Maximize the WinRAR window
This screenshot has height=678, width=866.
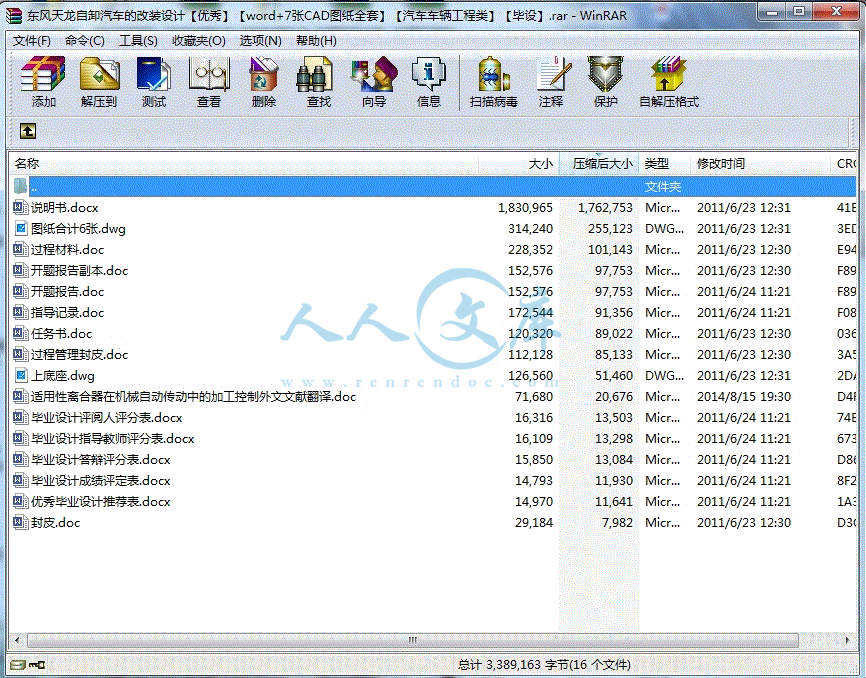(799, 12)
